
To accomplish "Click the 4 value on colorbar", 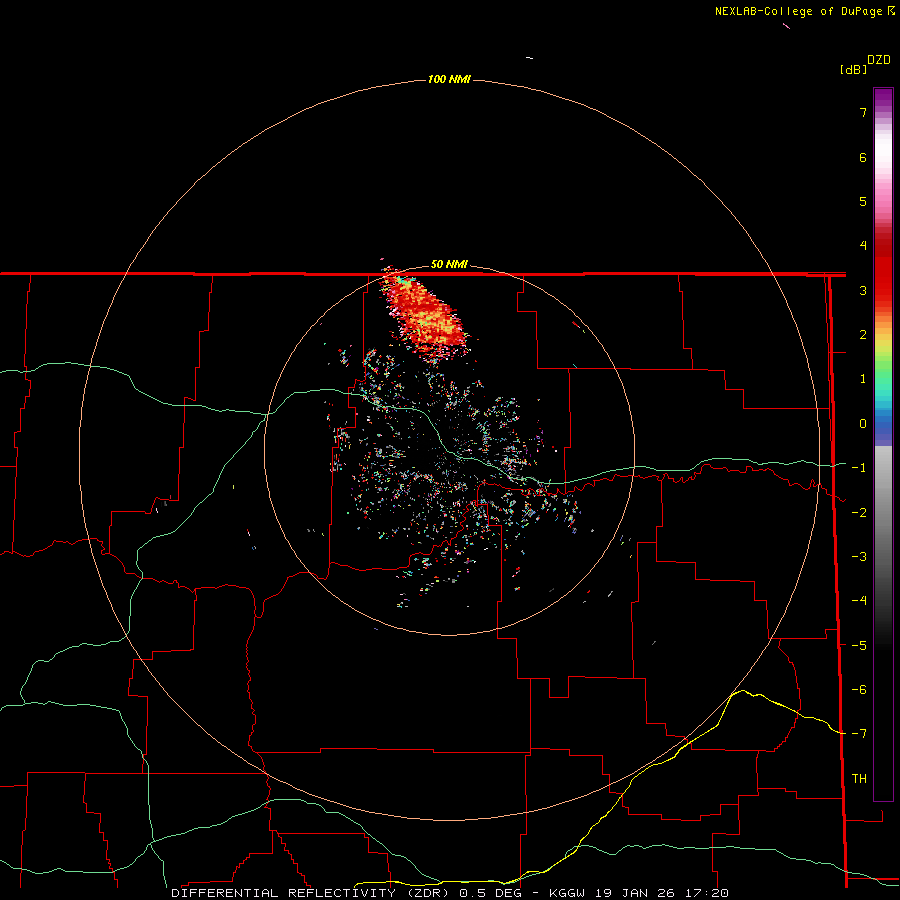I will tap(863, 246).
